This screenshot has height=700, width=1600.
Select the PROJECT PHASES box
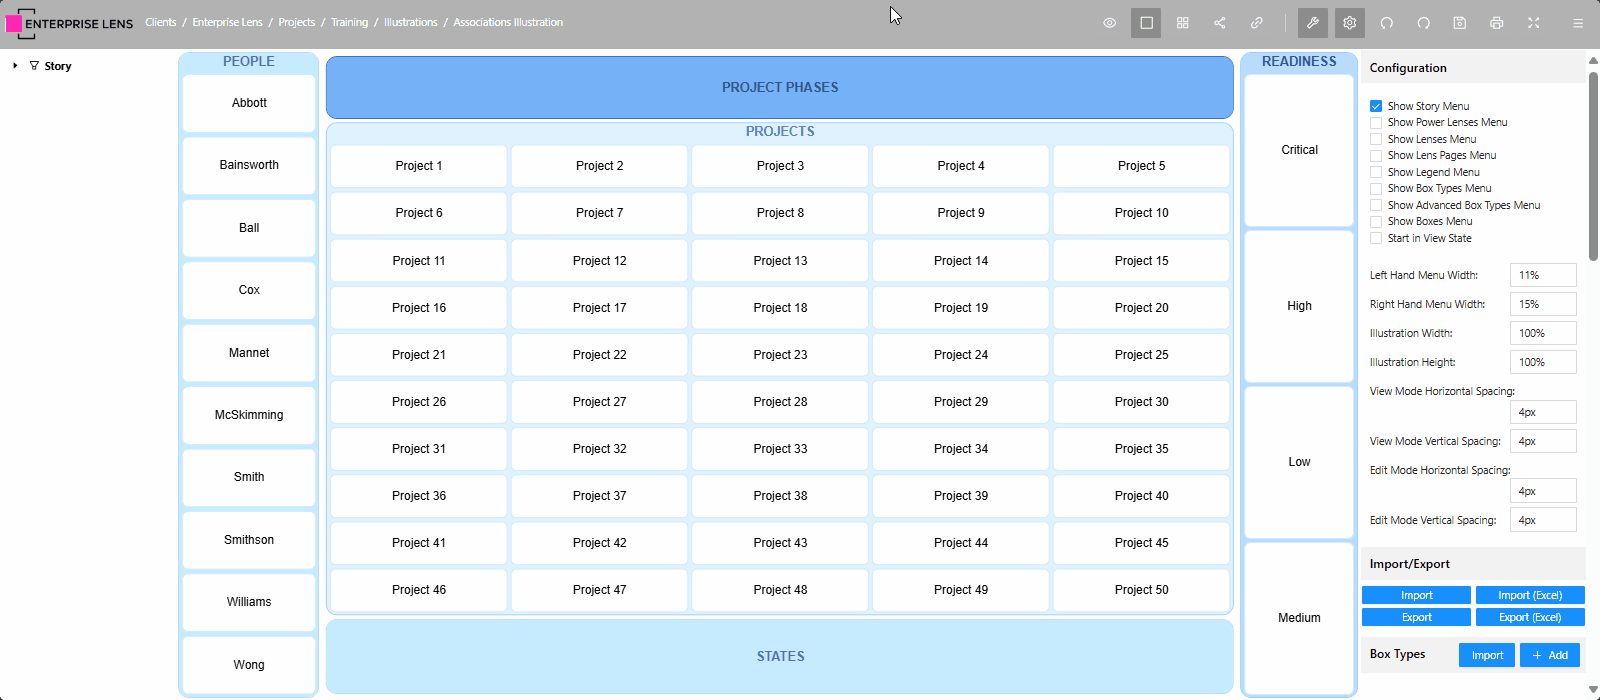click(x=780, y=87)
